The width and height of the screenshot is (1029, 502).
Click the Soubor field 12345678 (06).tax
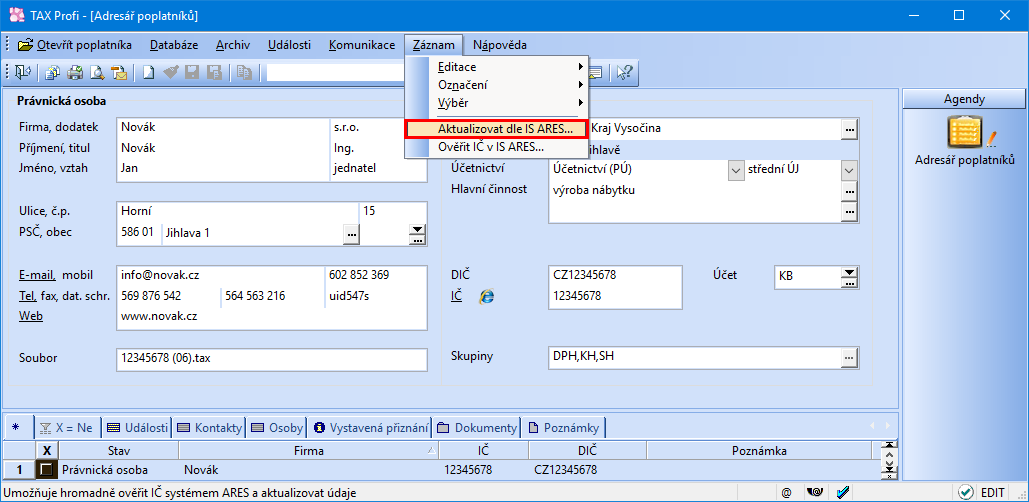pos(272,358)
